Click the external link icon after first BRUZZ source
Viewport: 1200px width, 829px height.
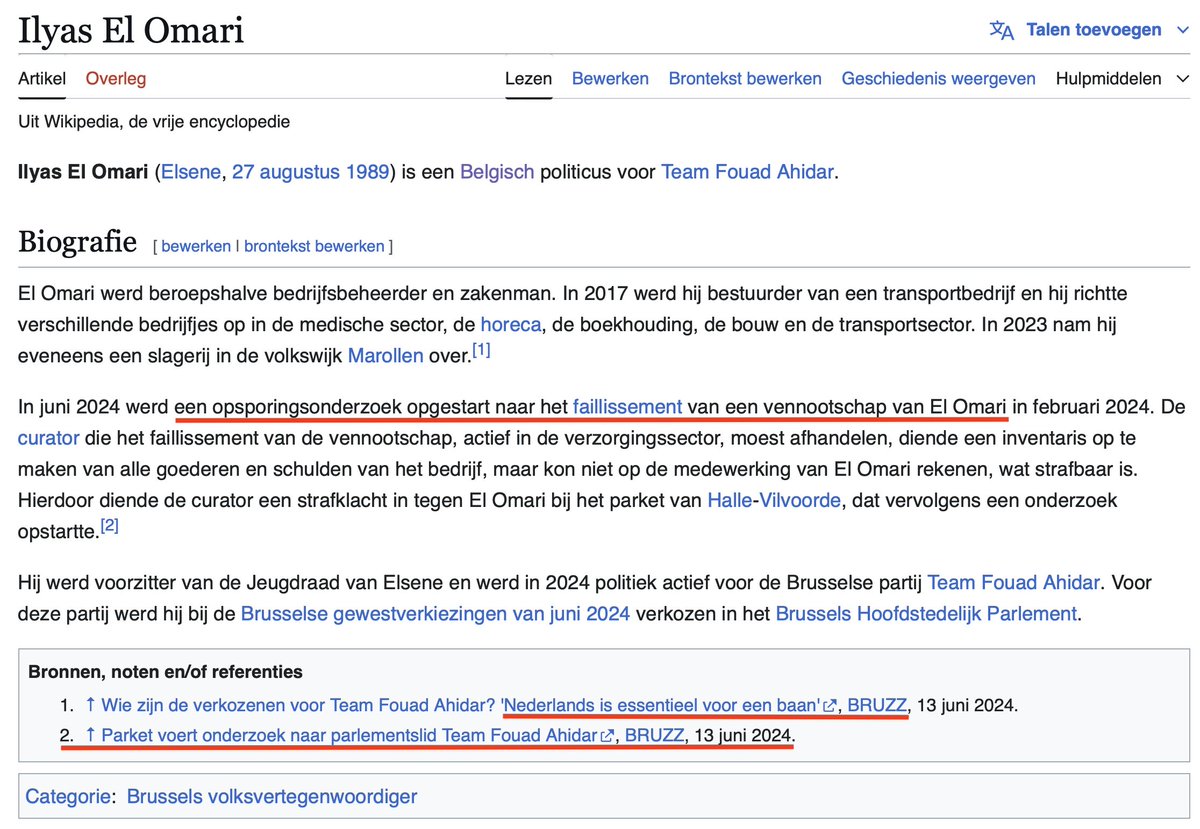coord(831,705)
